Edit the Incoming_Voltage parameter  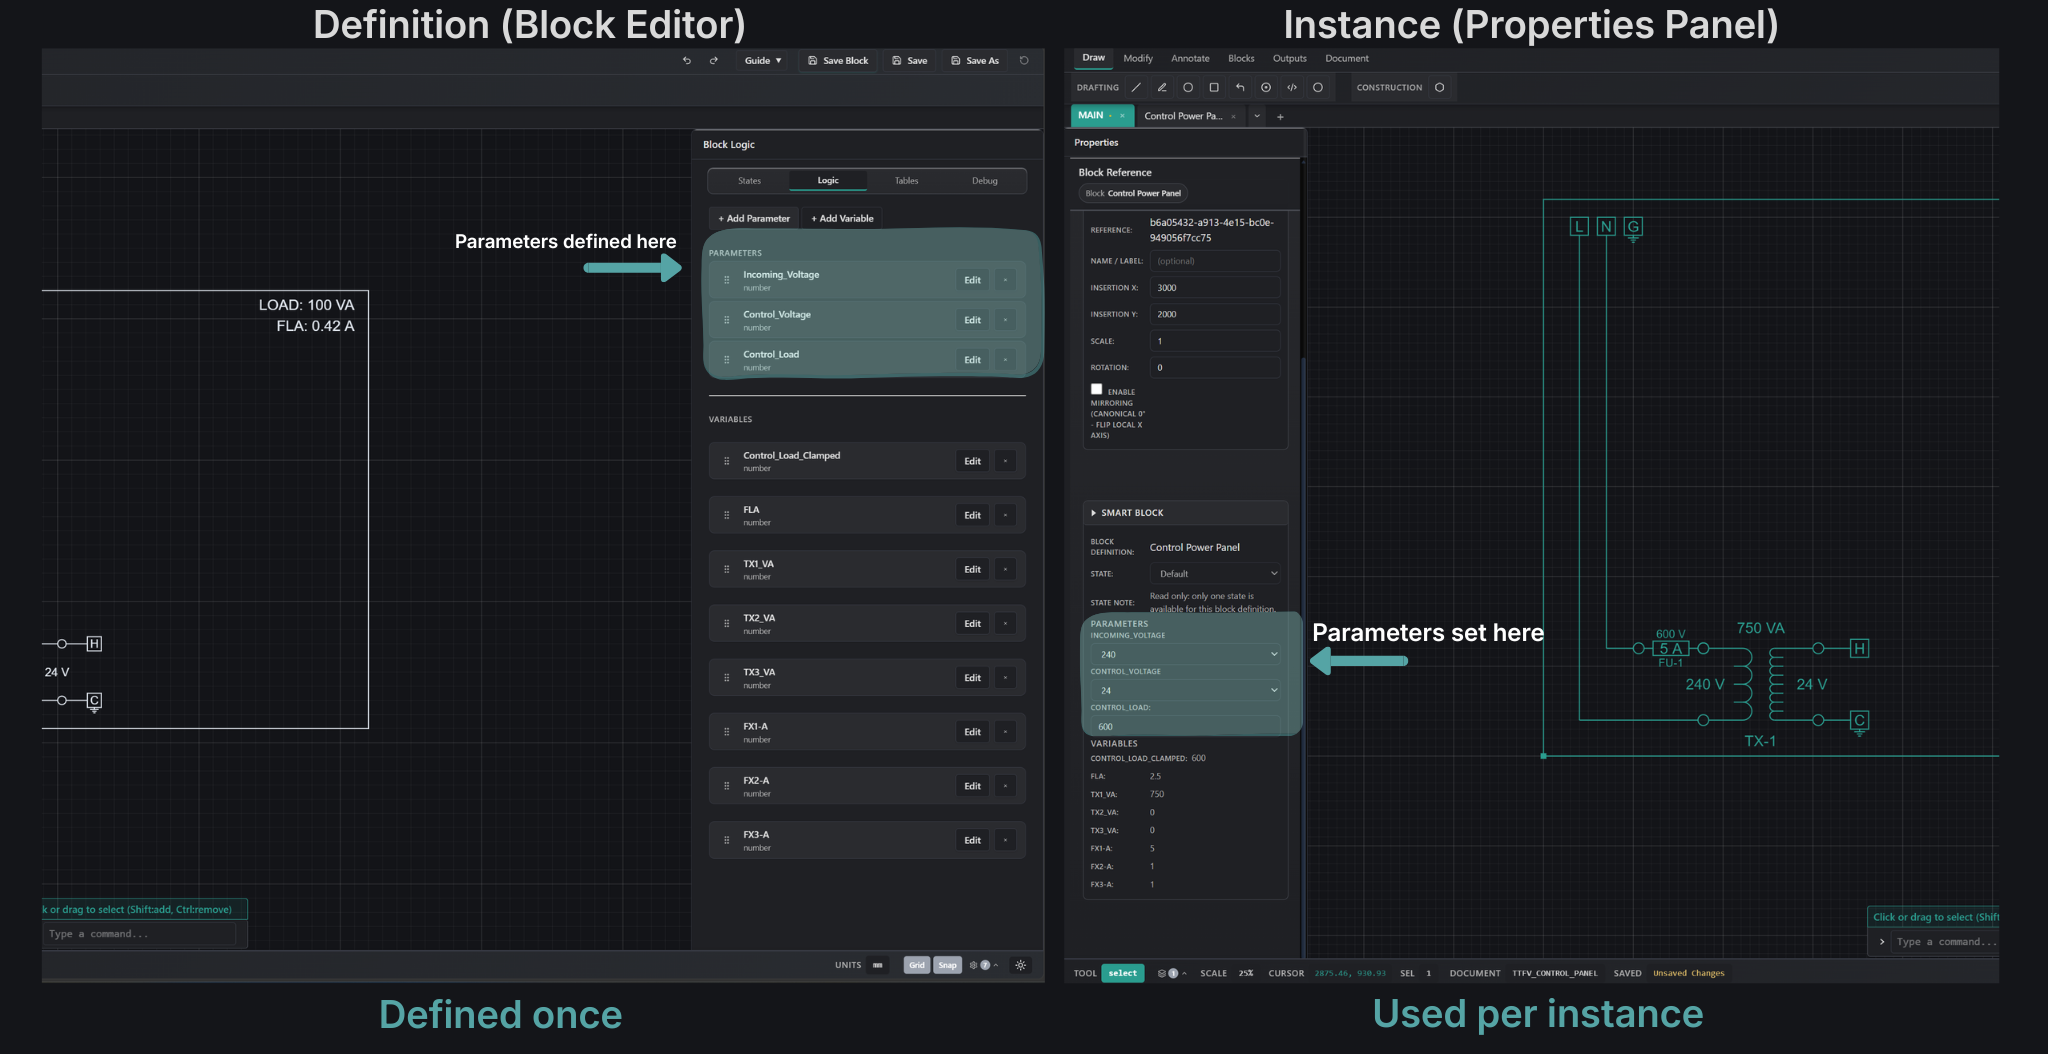pyautogui.click(x=972, y=281)
